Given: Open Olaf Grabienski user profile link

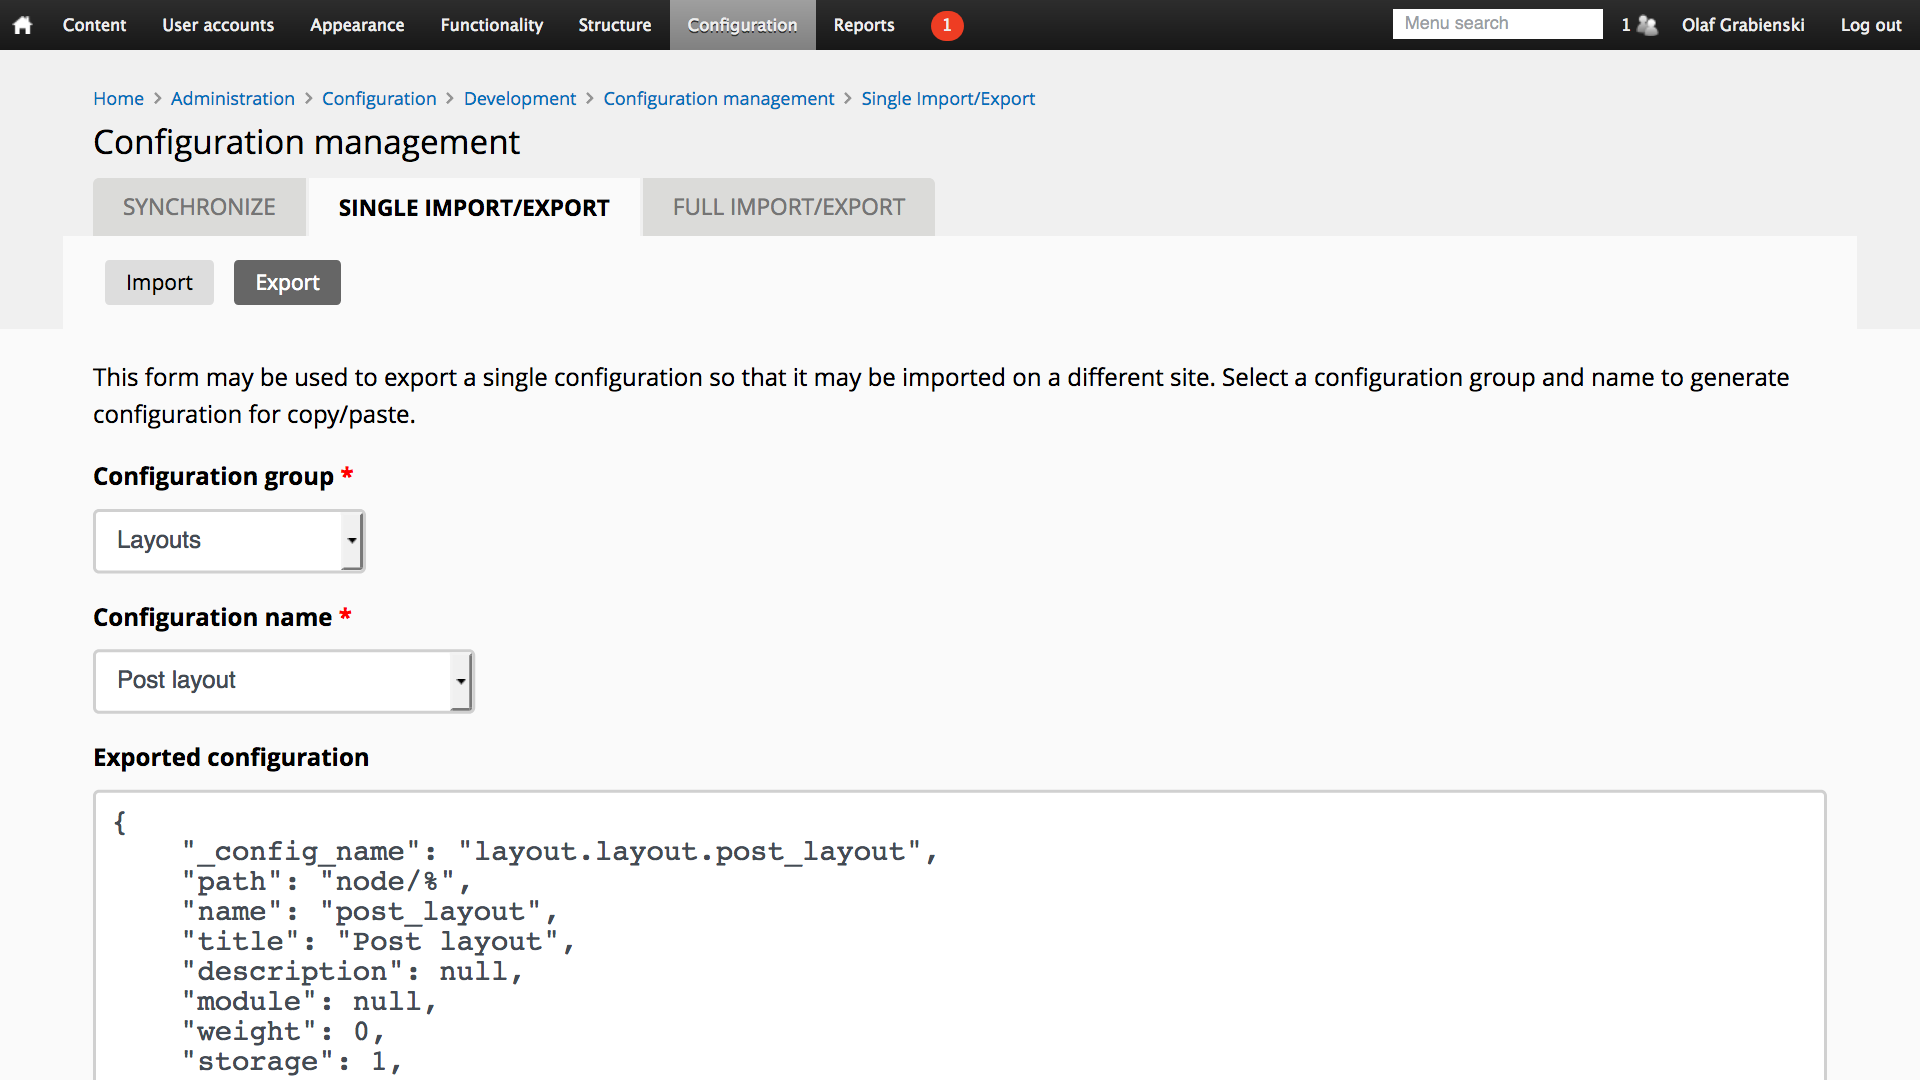Looking at the screenshot, I should [1742, 25].
